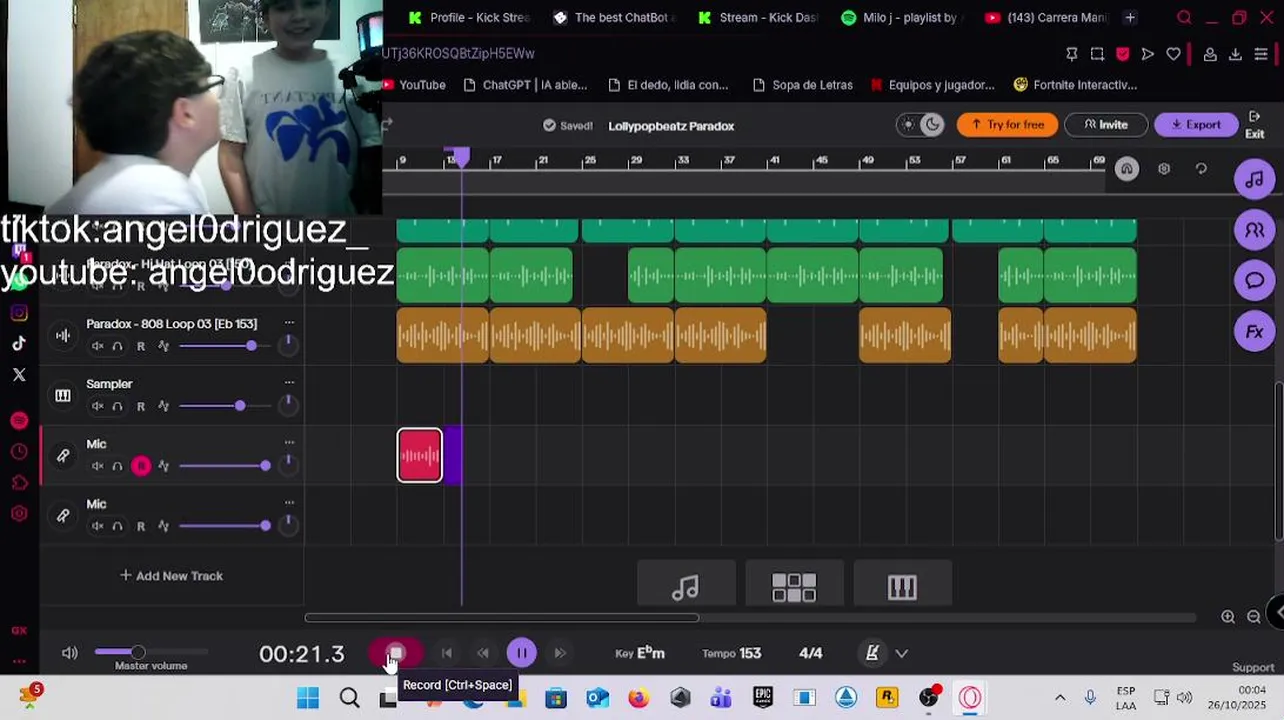Open the armed Mic track options menu
1284x720 pixels.
289,443
